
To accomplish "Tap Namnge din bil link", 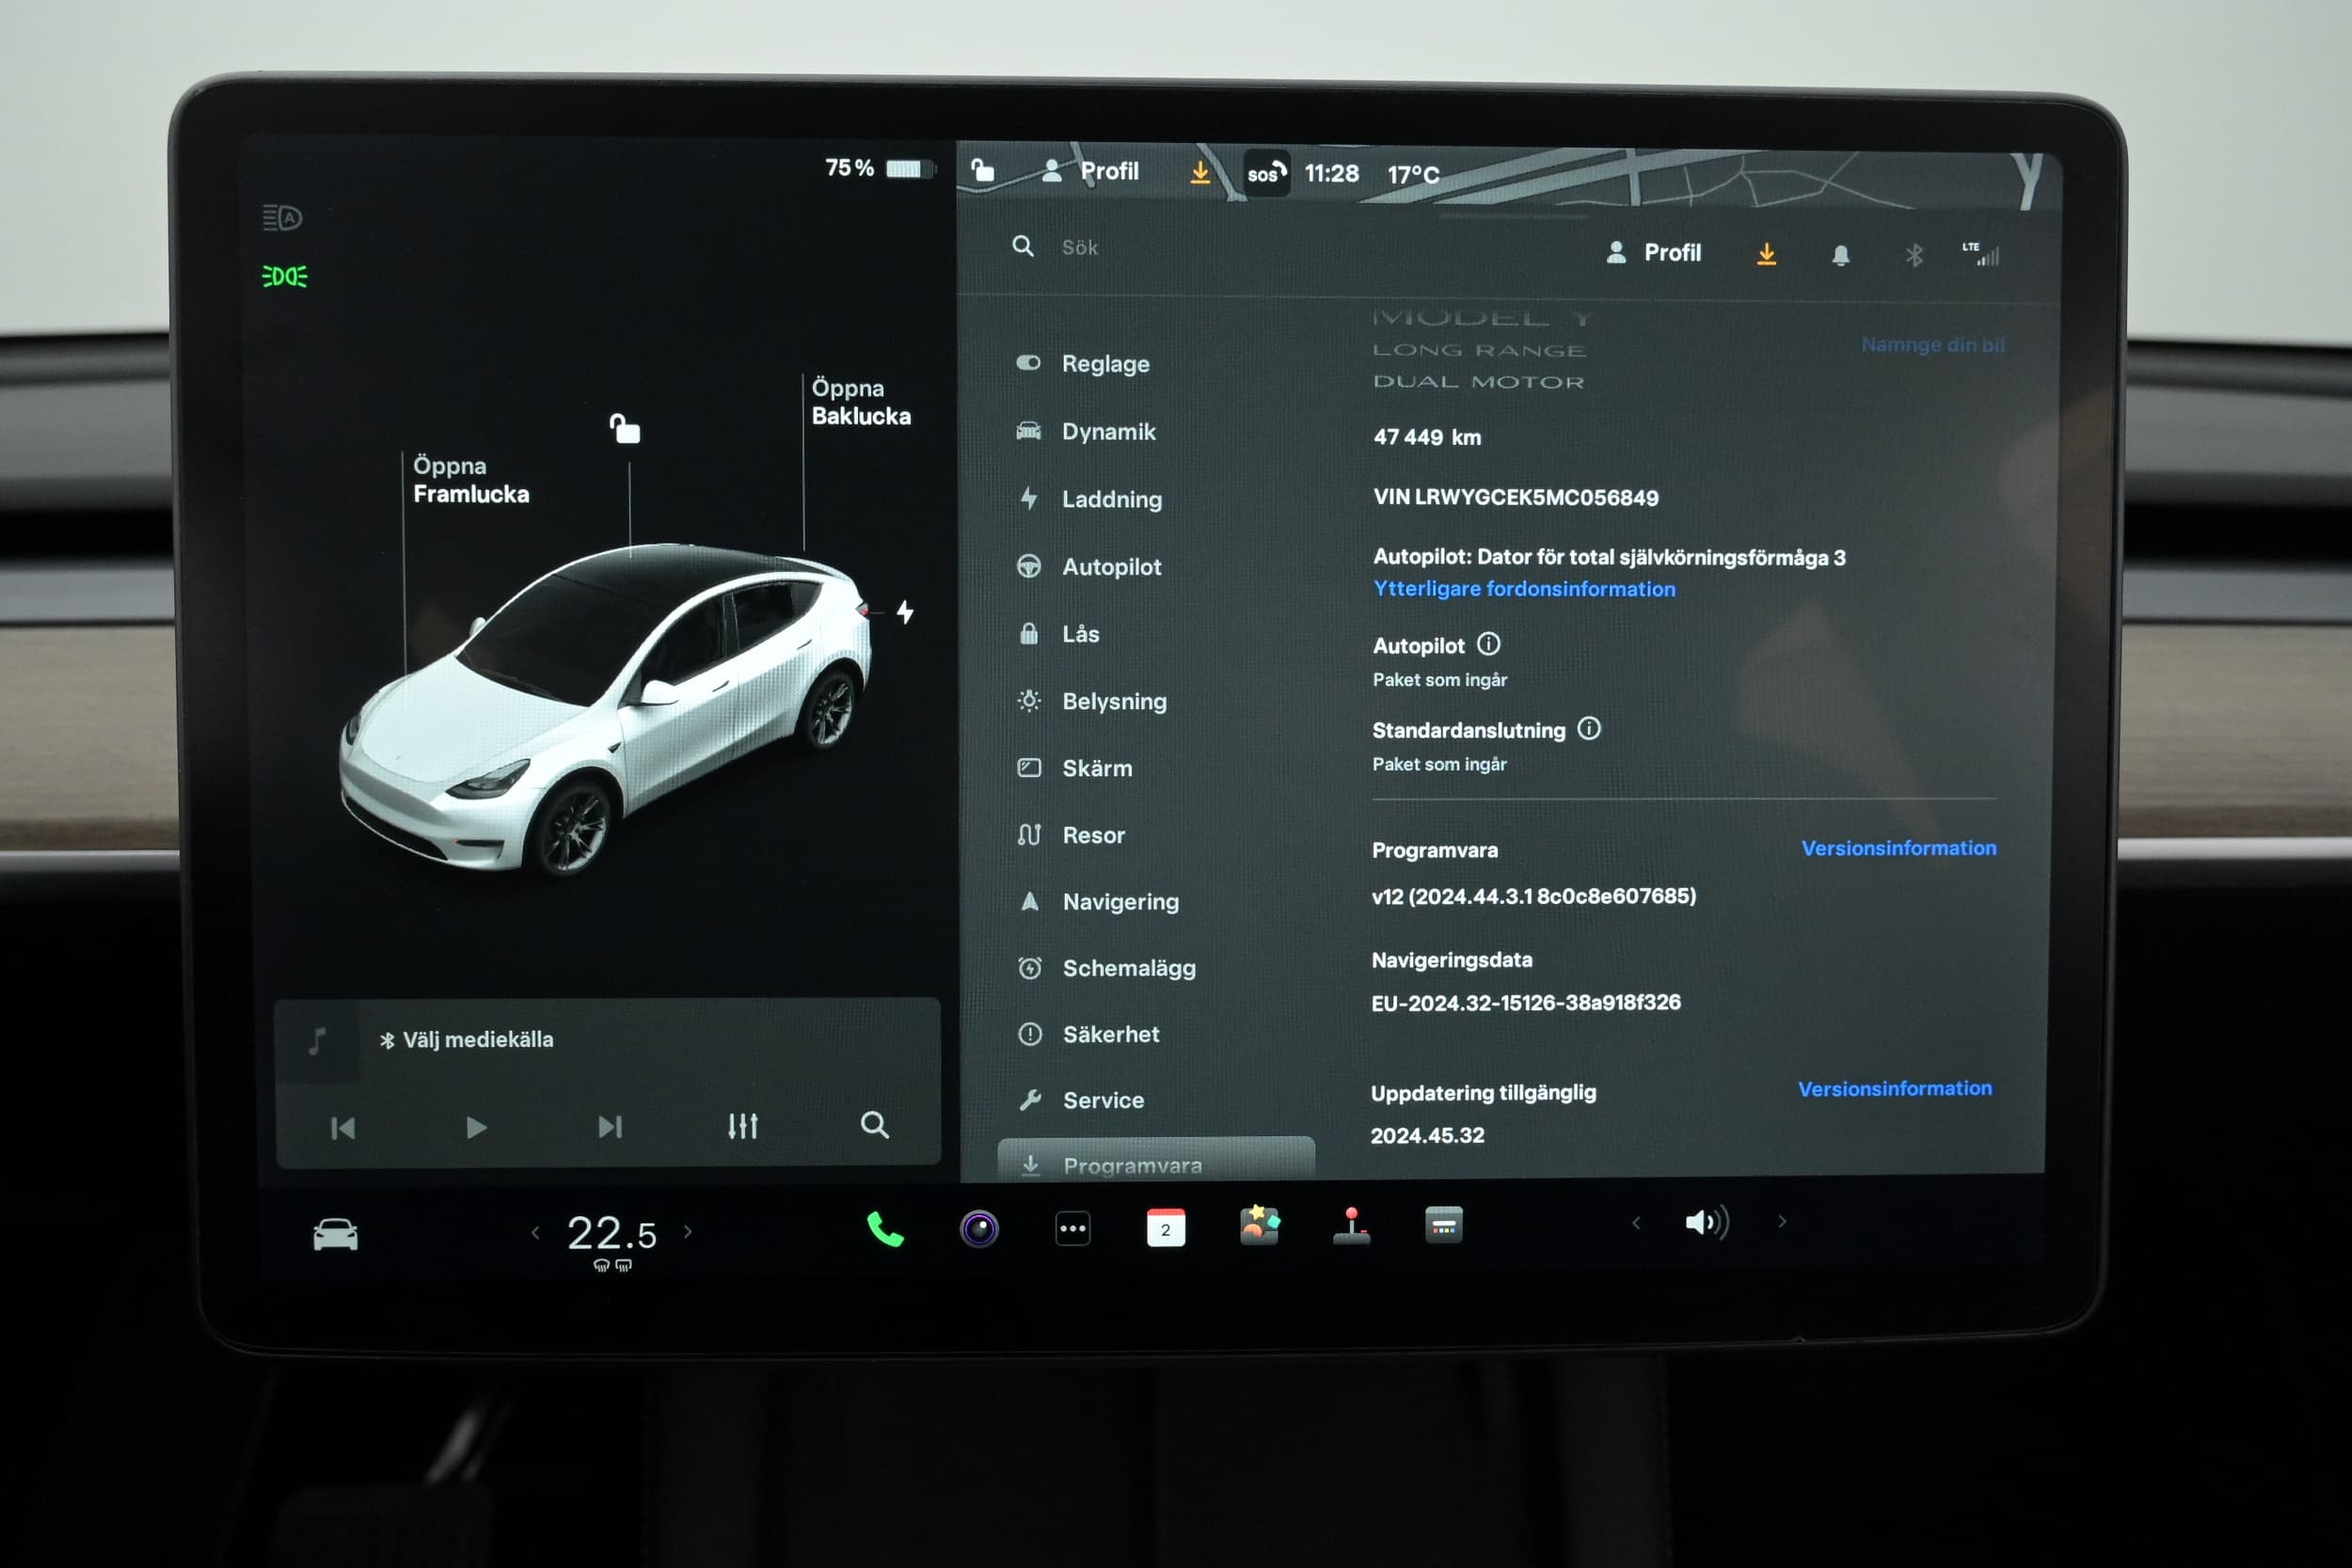I will click(x=1932, y=344).
